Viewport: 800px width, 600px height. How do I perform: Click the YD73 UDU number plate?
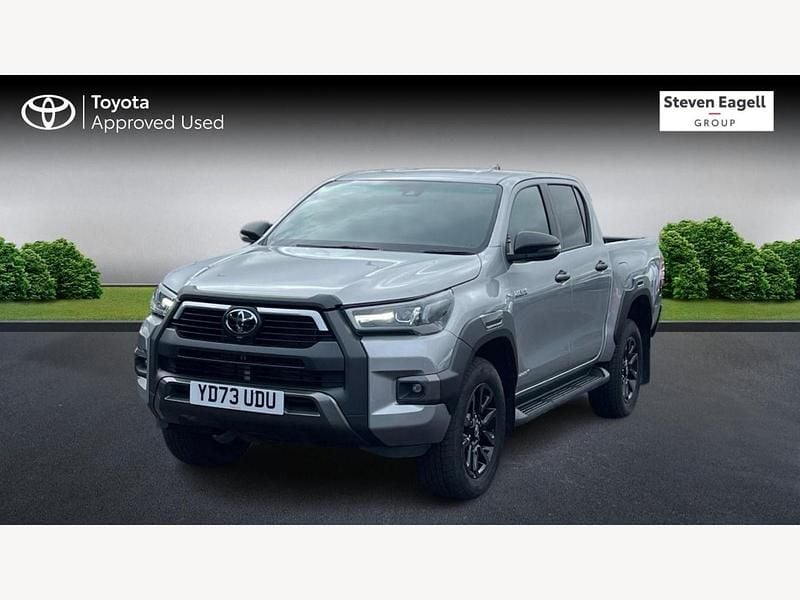pyautogui.click(x=236, y=397)
